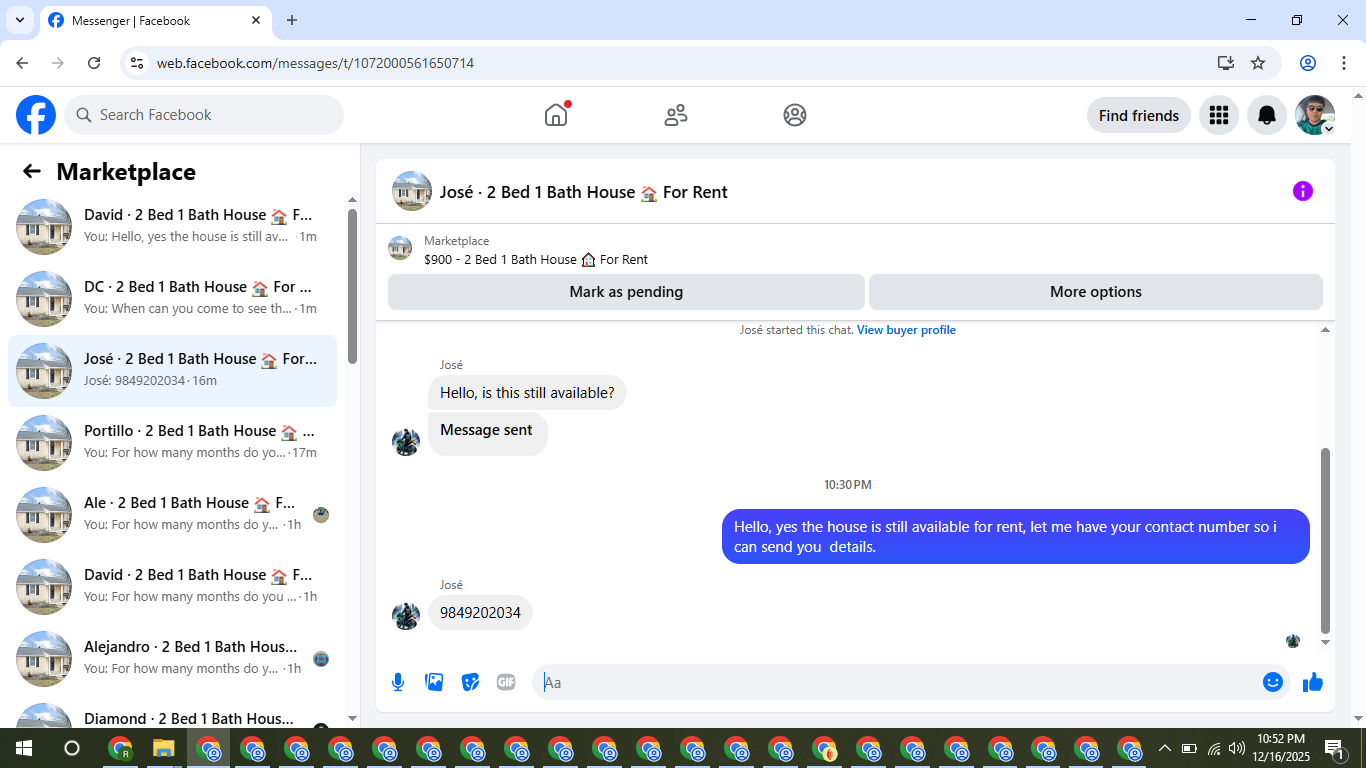Open File Explorer from the taskbar
This screenshot has width=1366, height=768.
(163, 748)
